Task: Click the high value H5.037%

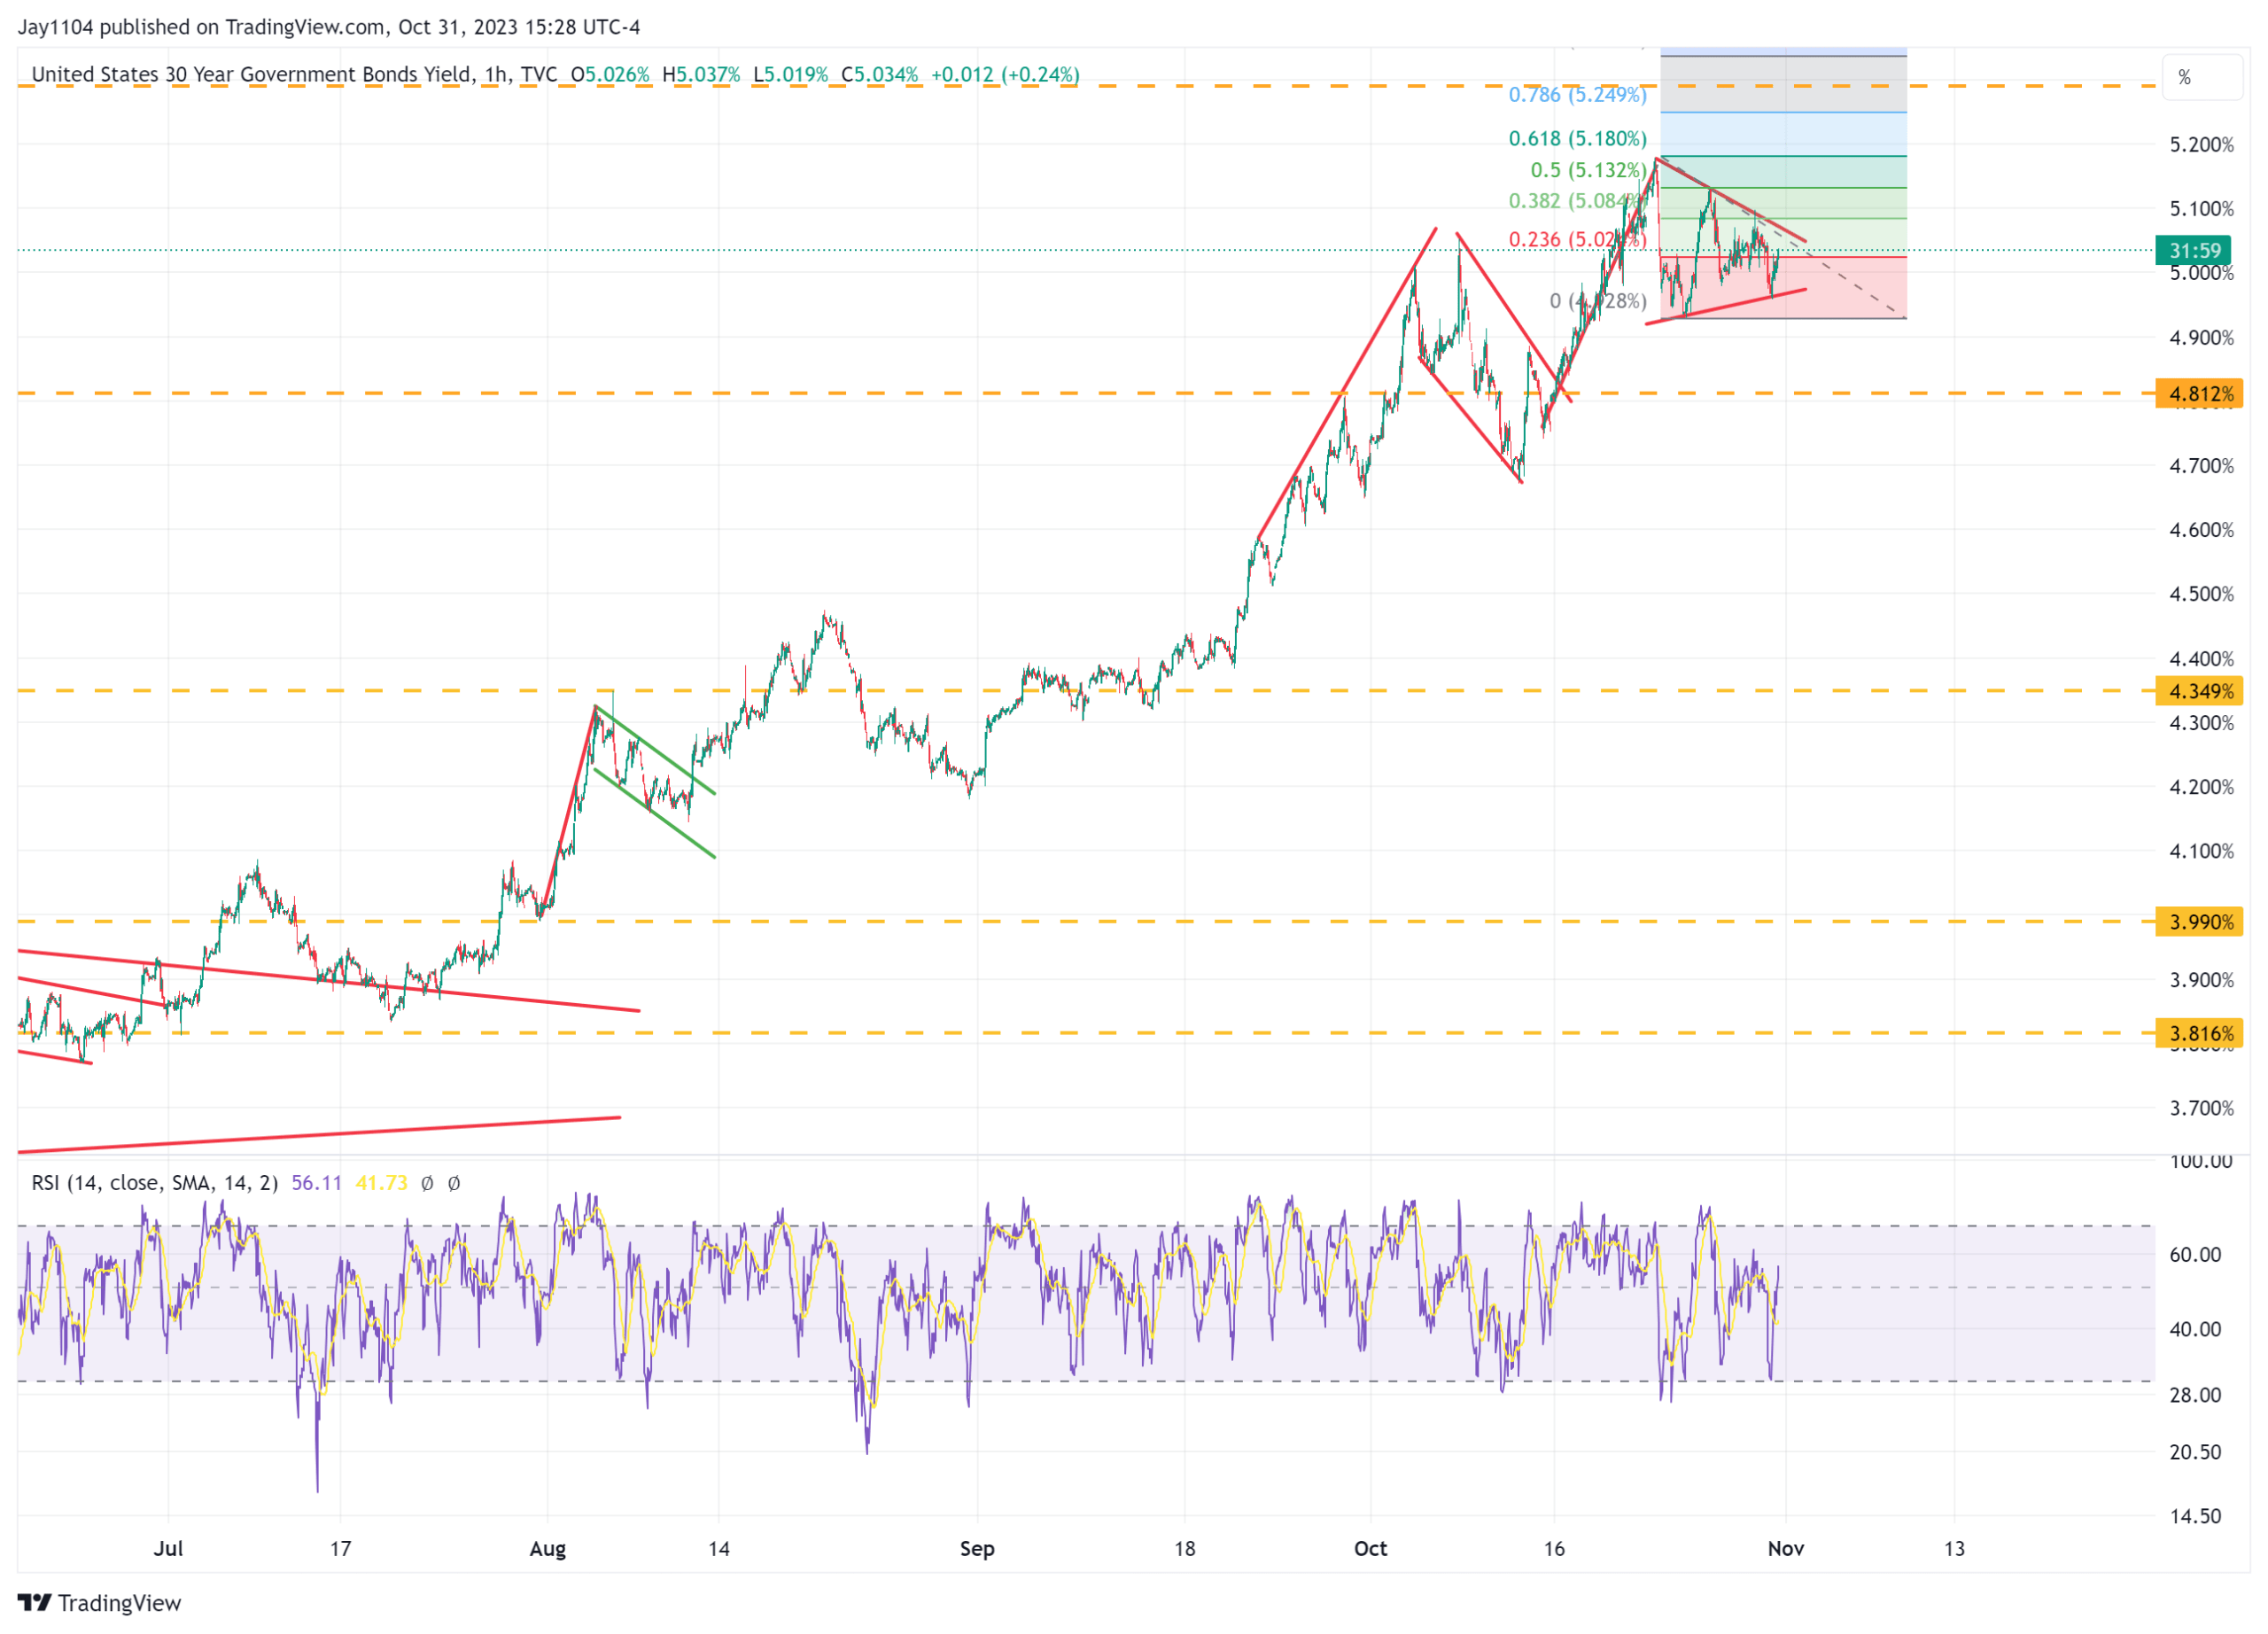Action: [x=701, y=75]
